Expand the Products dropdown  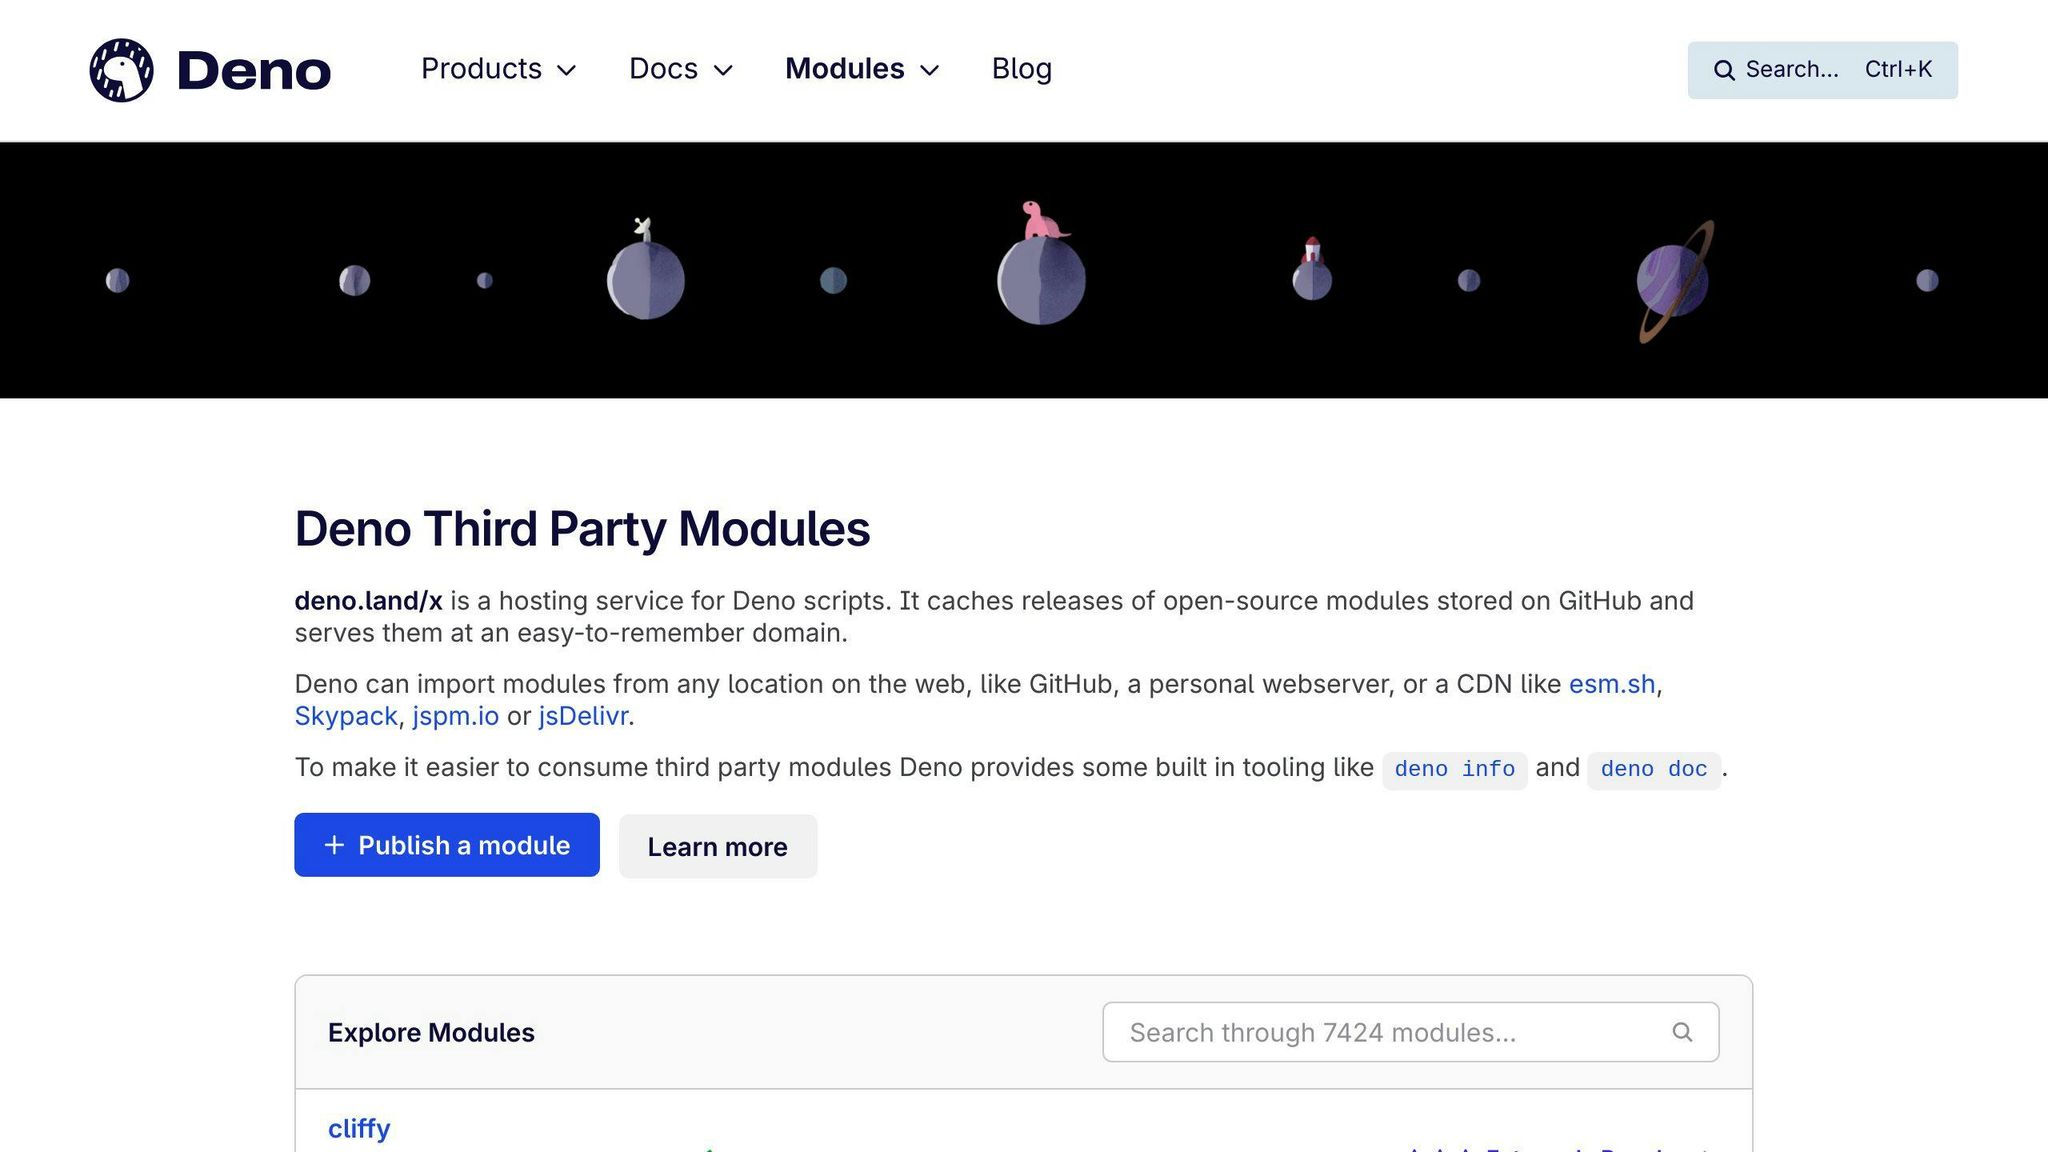coord(498,69)
